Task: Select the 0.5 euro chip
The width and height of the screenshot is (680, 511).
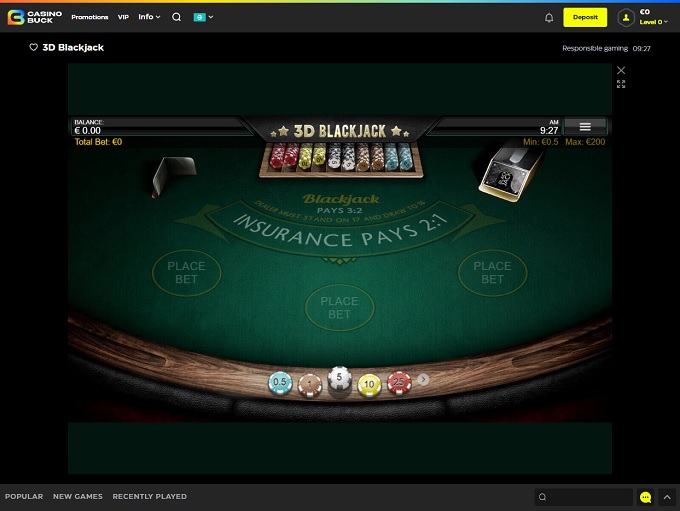Action: (x=280, y=383)
